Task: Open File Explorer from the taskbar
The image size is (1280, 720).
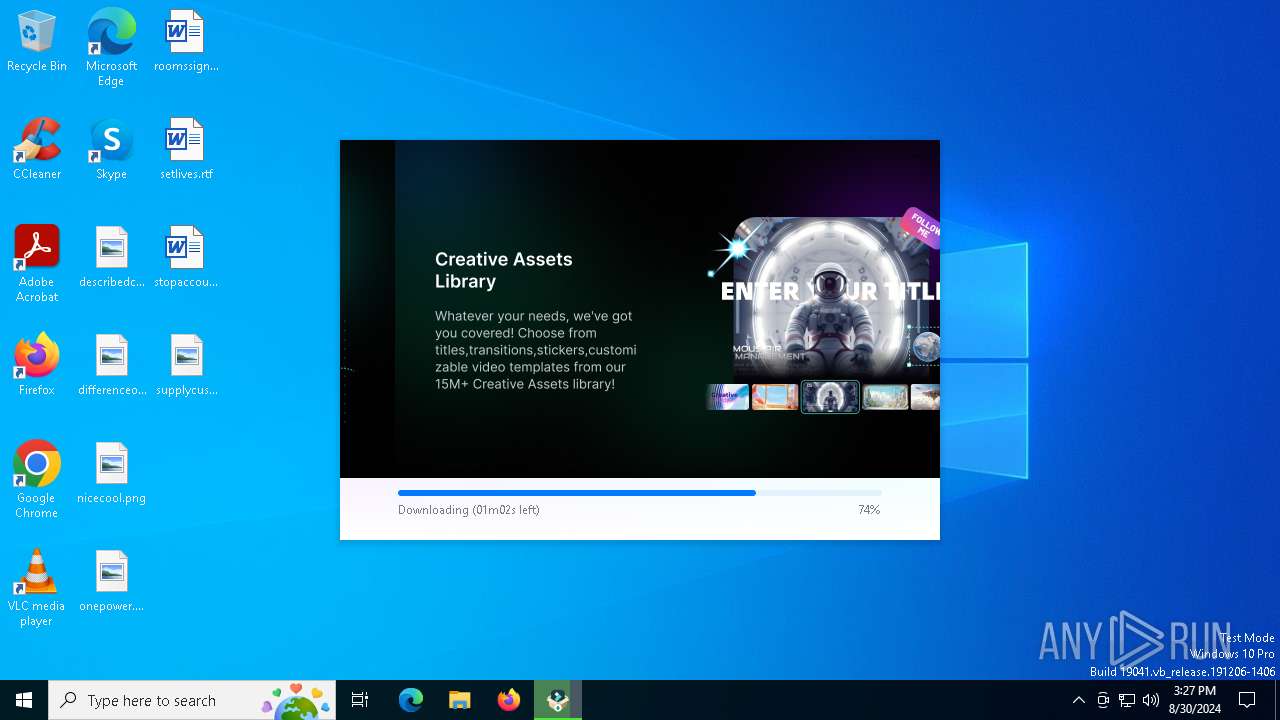Action: coord(460,700)
